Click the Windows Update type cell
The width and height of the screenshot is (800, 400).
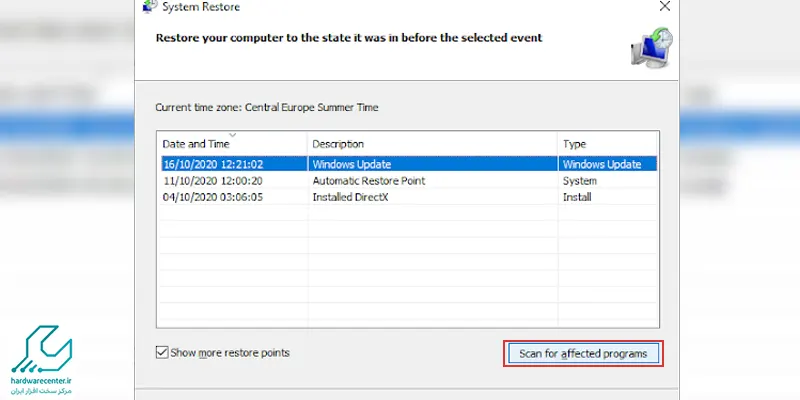[602, 164]
